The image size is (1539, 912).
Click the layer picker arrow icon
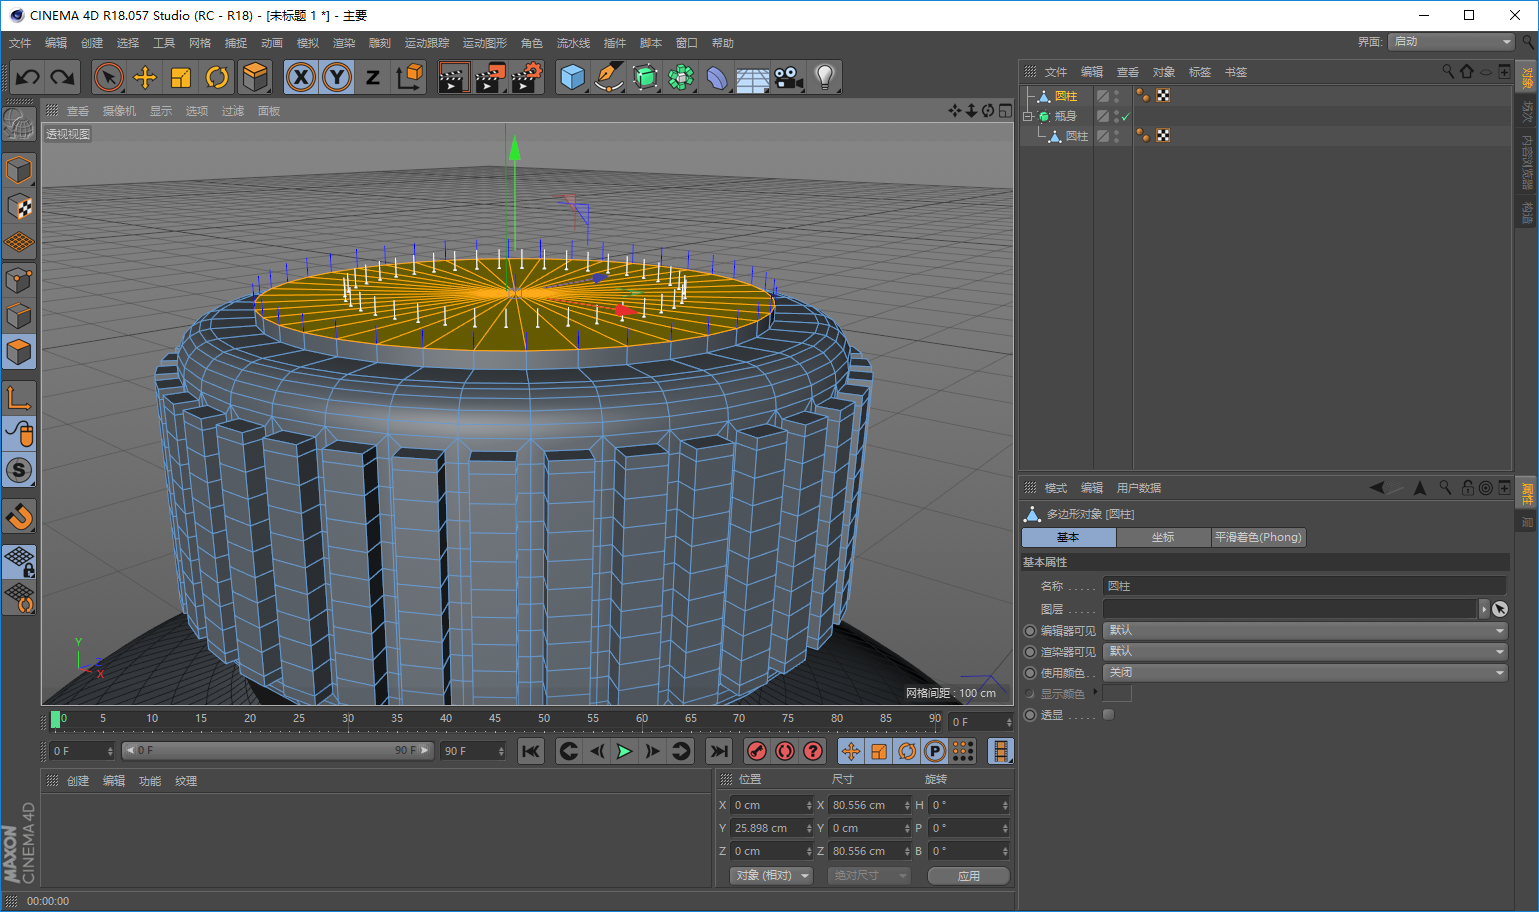click(1500, 609)
